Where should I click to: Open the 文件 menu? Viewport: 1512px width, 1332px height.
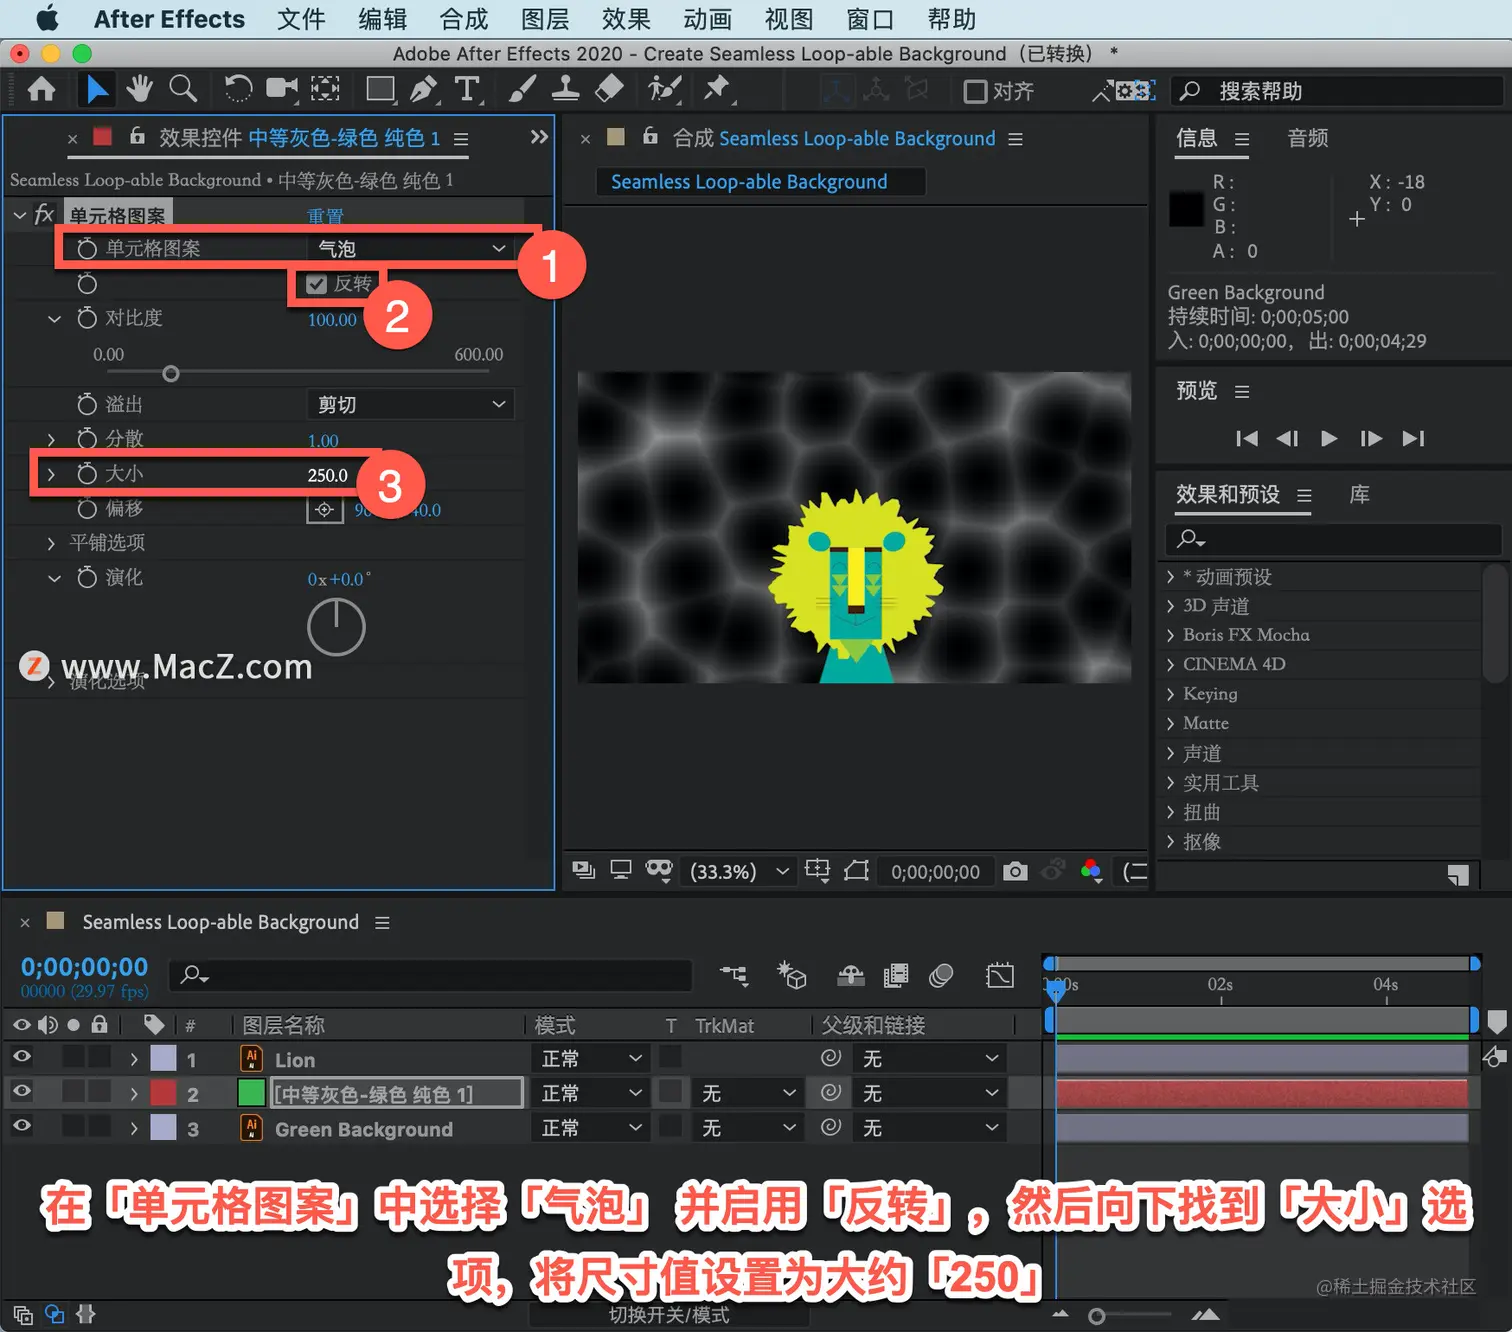click(x=301, y=19)
